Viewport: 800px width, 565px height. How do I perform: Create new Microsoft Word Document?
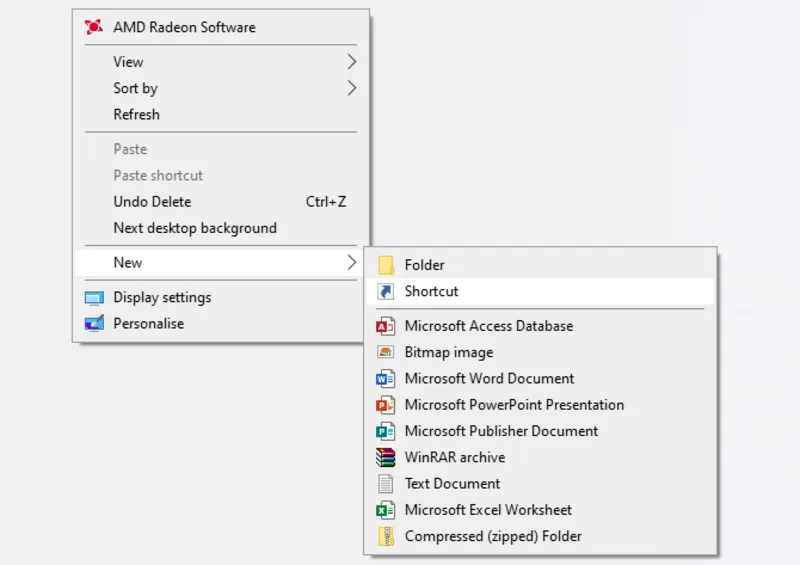coord(540,378)
